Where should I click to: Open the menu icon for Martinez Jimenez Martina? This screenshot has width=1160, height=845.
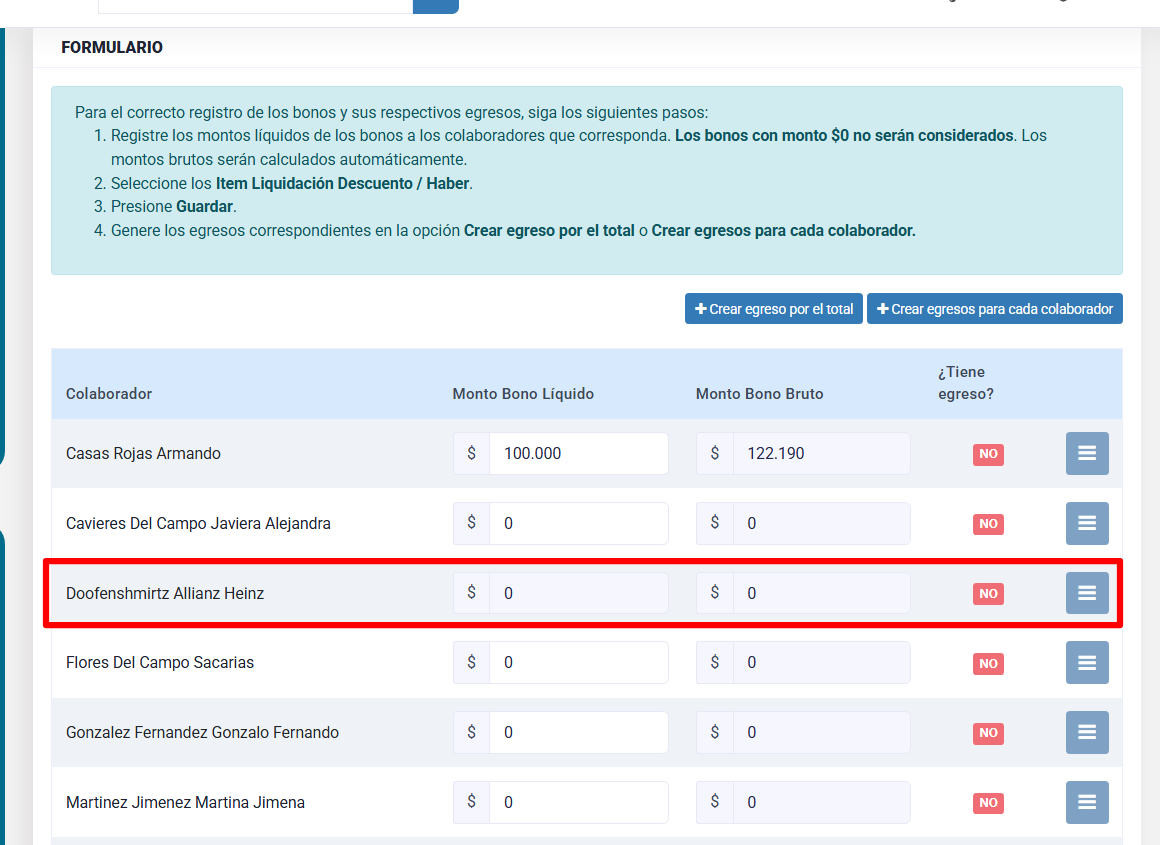[1087, 802]
